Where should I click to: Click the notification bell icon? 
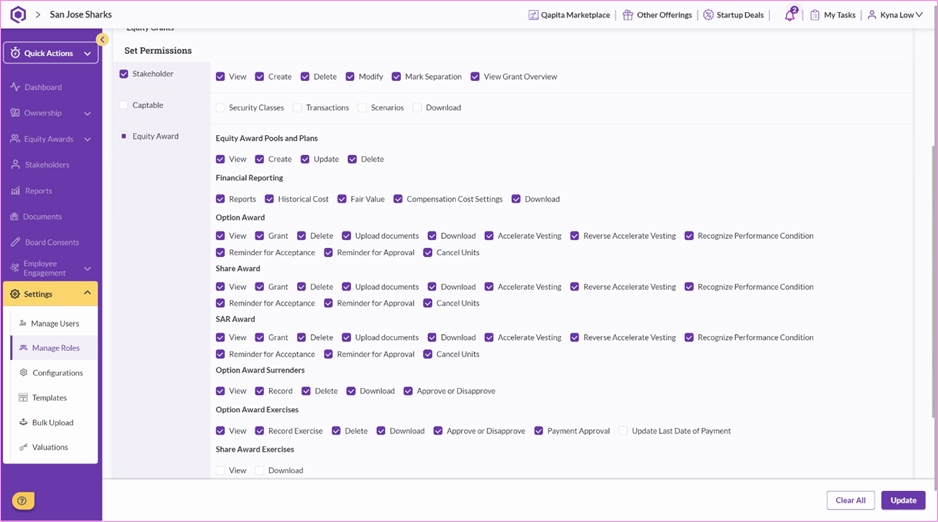click(x=791, y=15)
